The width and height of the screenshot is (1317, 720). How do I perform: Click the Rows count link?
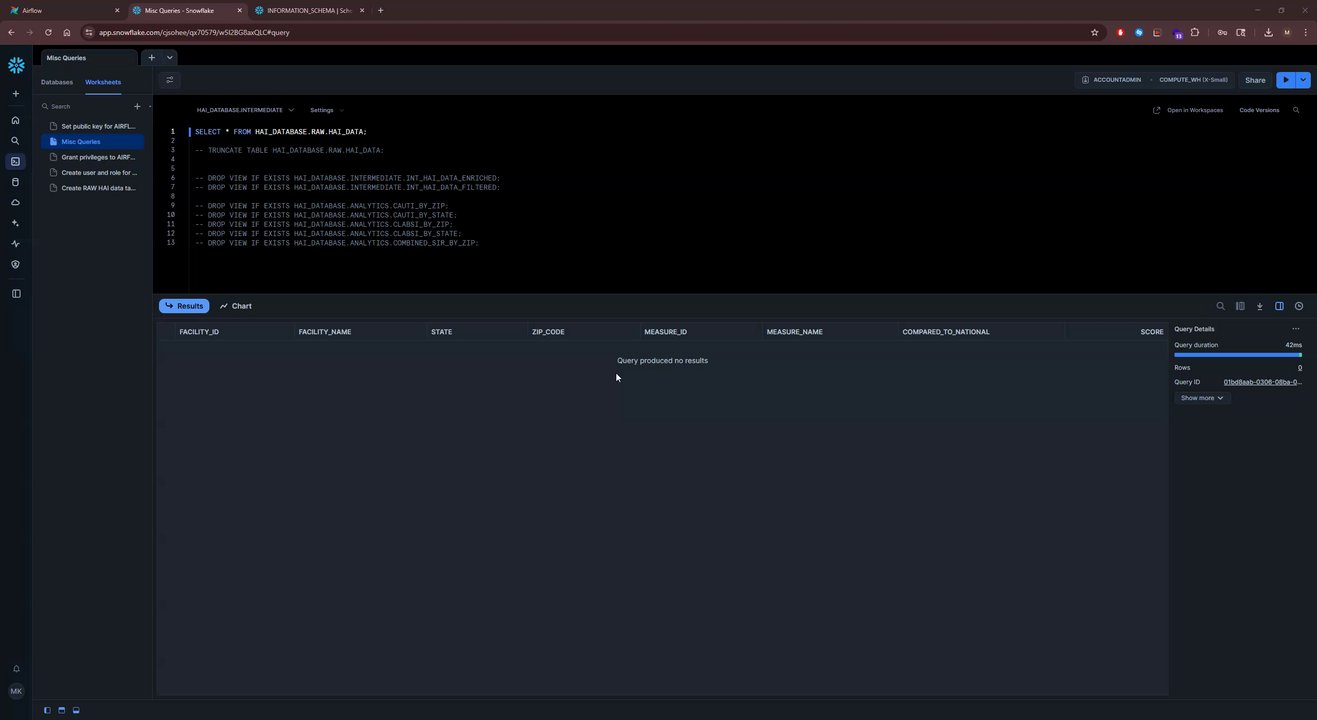pyautogui.click(x=1300, y=368)
